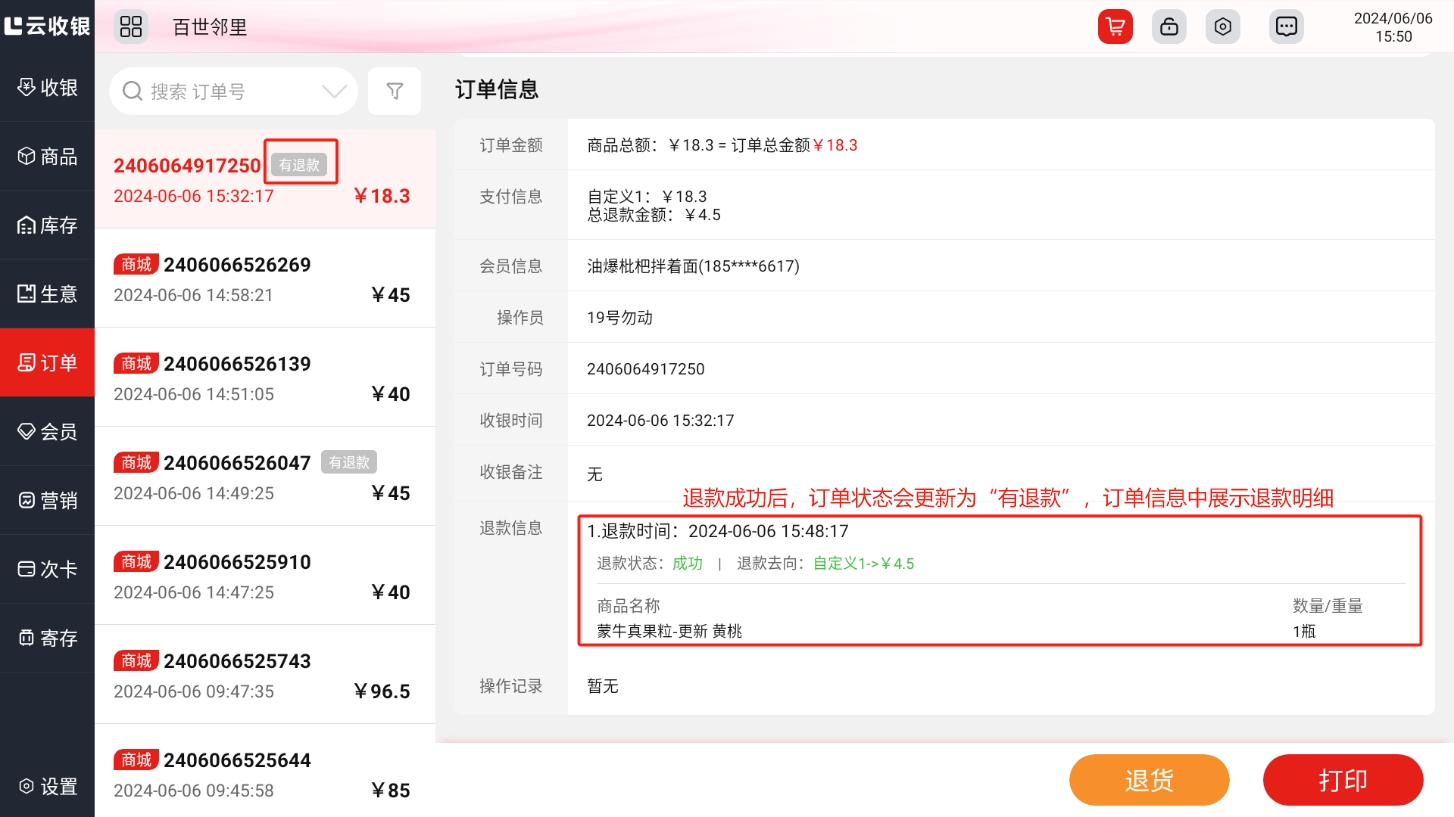The image size is (1454, 817).
Task: Click the 搜索 订单号 search field
Action: pos(225,92)
